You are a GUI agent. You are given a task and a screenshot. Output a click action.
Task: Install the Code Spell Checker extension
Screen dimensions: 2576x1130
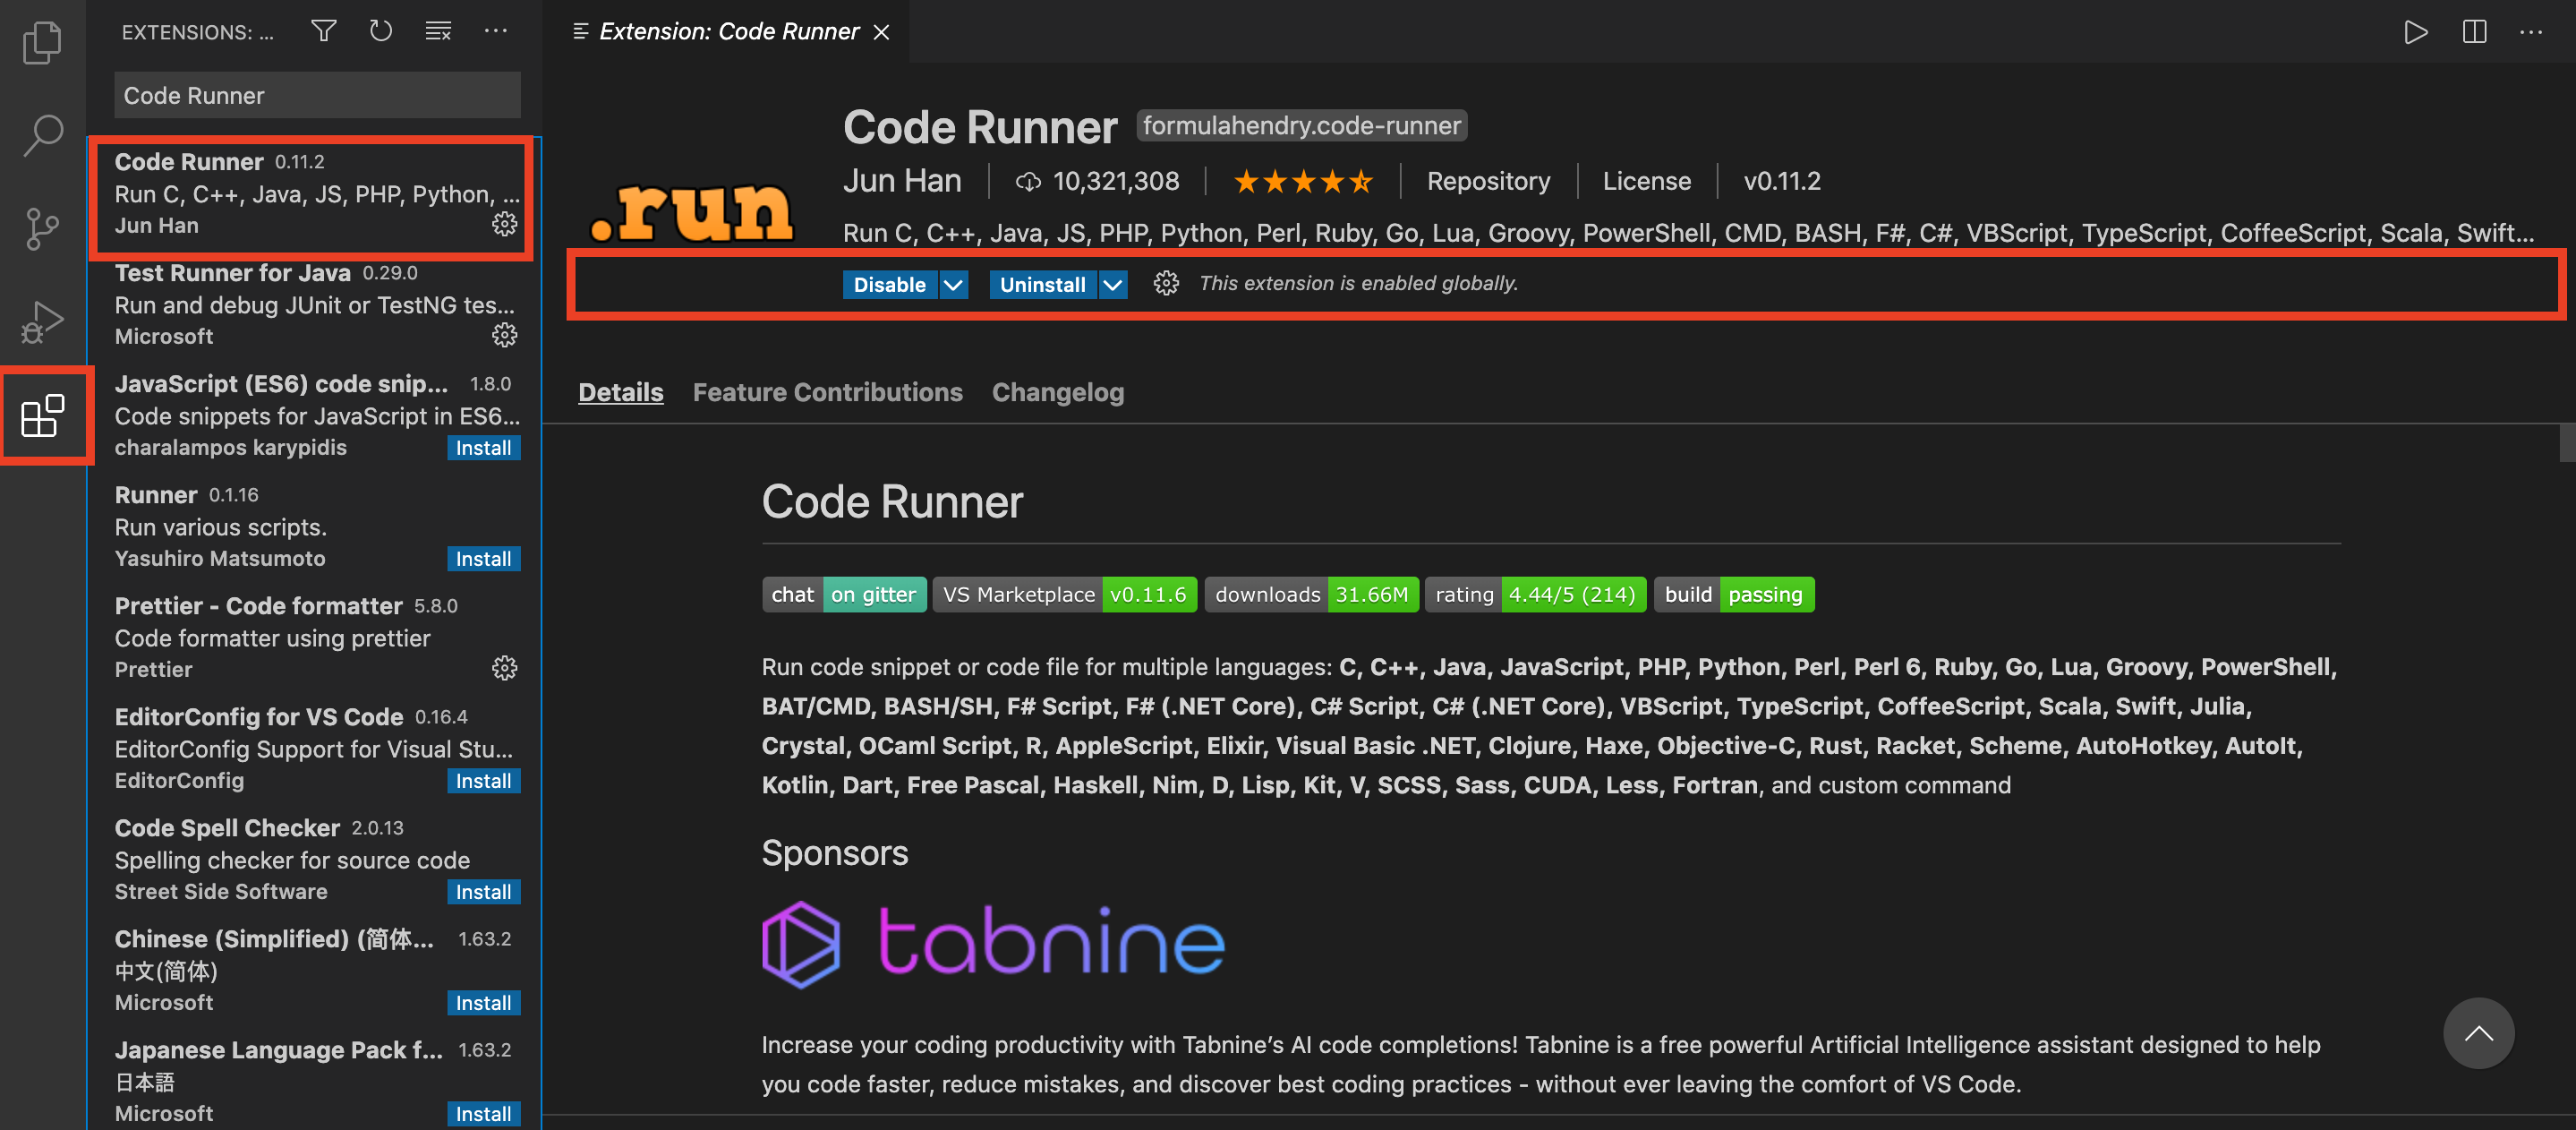click(x=483, y=892)
